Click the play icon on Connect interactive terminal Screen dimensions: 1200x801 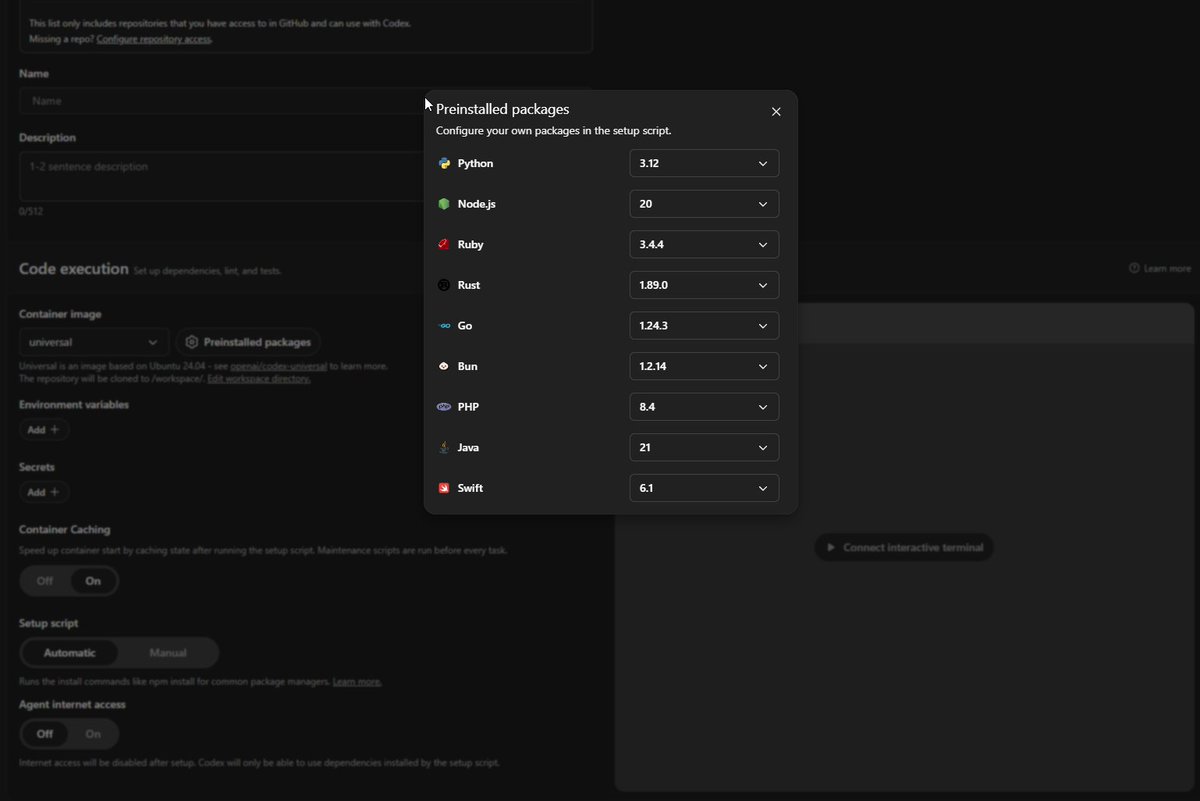coord(830,547)
